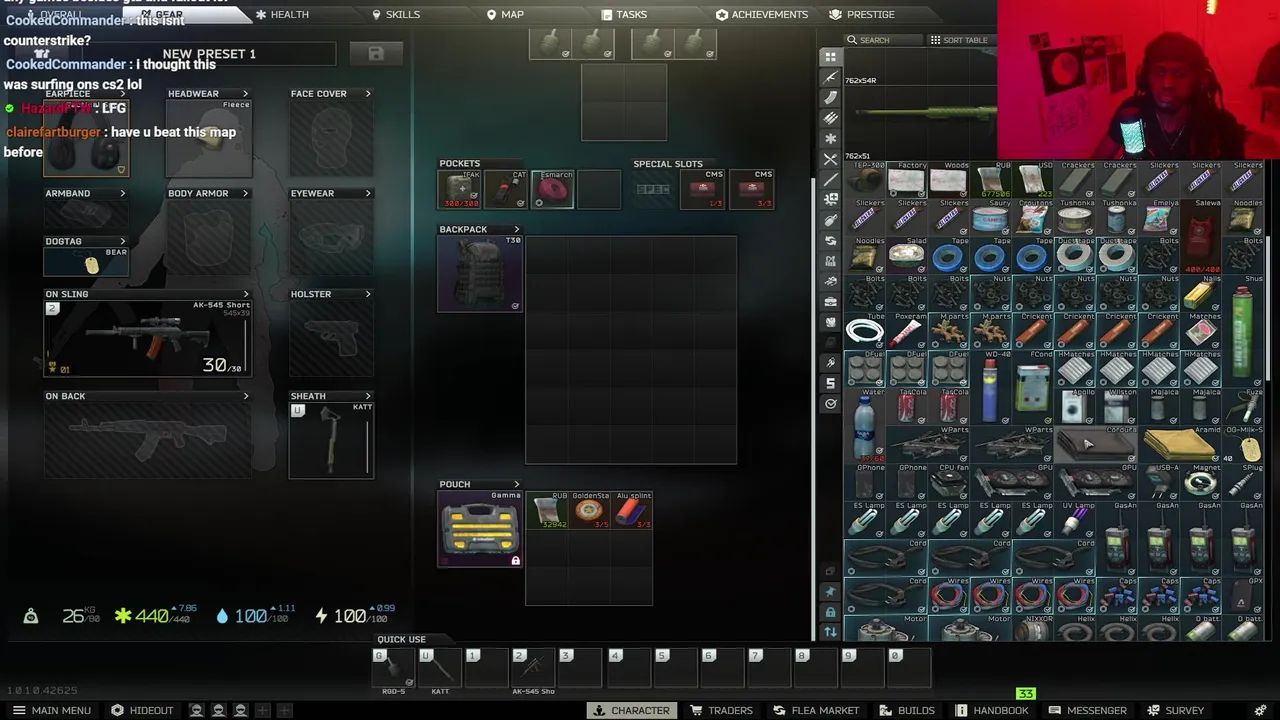Toggle the stash lock icon
Viewport: 1280px width, 720px height.
tap(831, 612)
